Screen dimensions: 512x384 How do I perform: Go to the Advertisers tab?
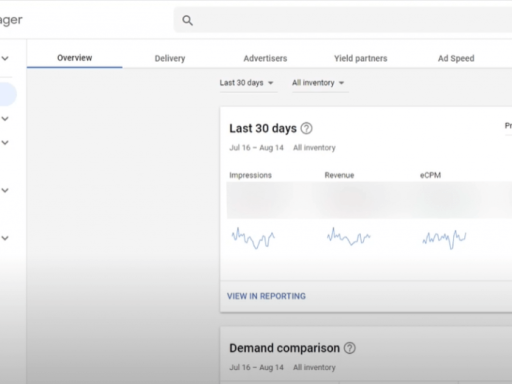[x=265, y=58]
